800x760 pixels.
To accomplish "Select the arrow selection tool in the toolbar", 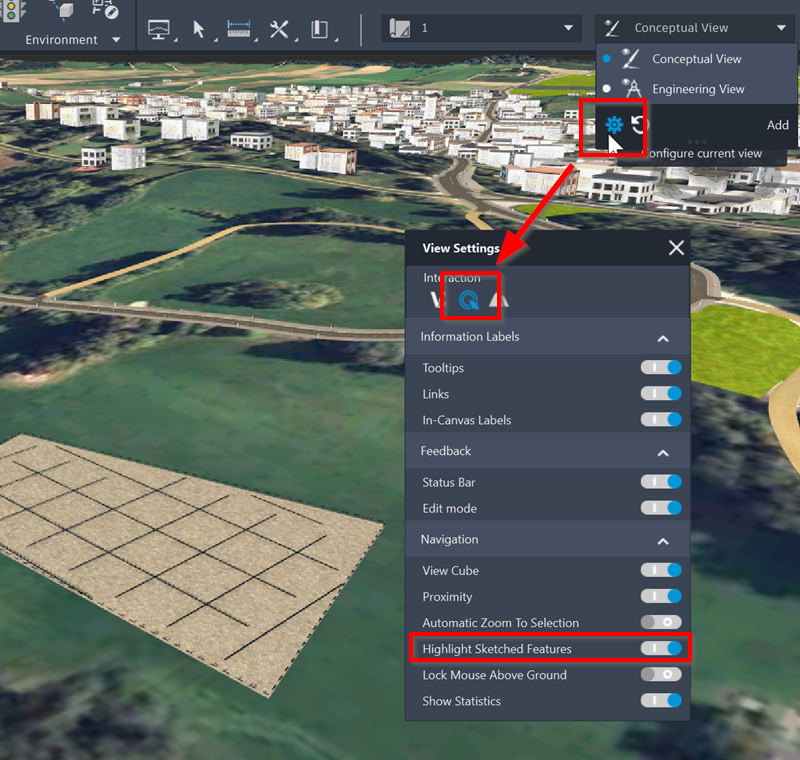I will tap(199, 28).
